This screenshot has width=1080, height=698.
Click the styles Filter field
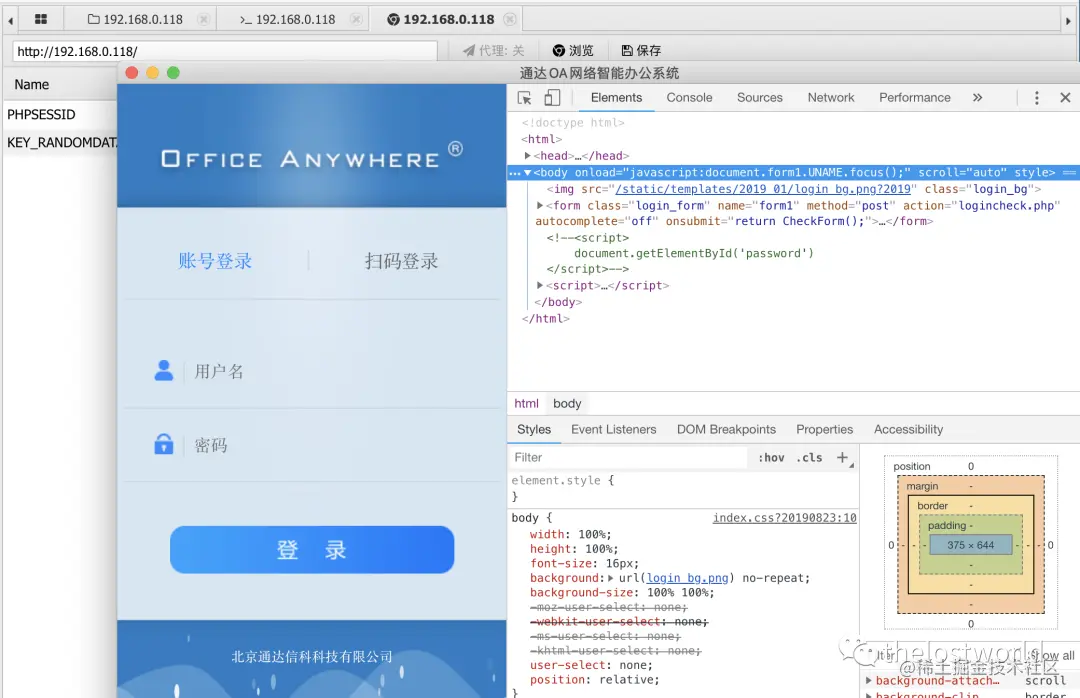[x=629, y=458]
